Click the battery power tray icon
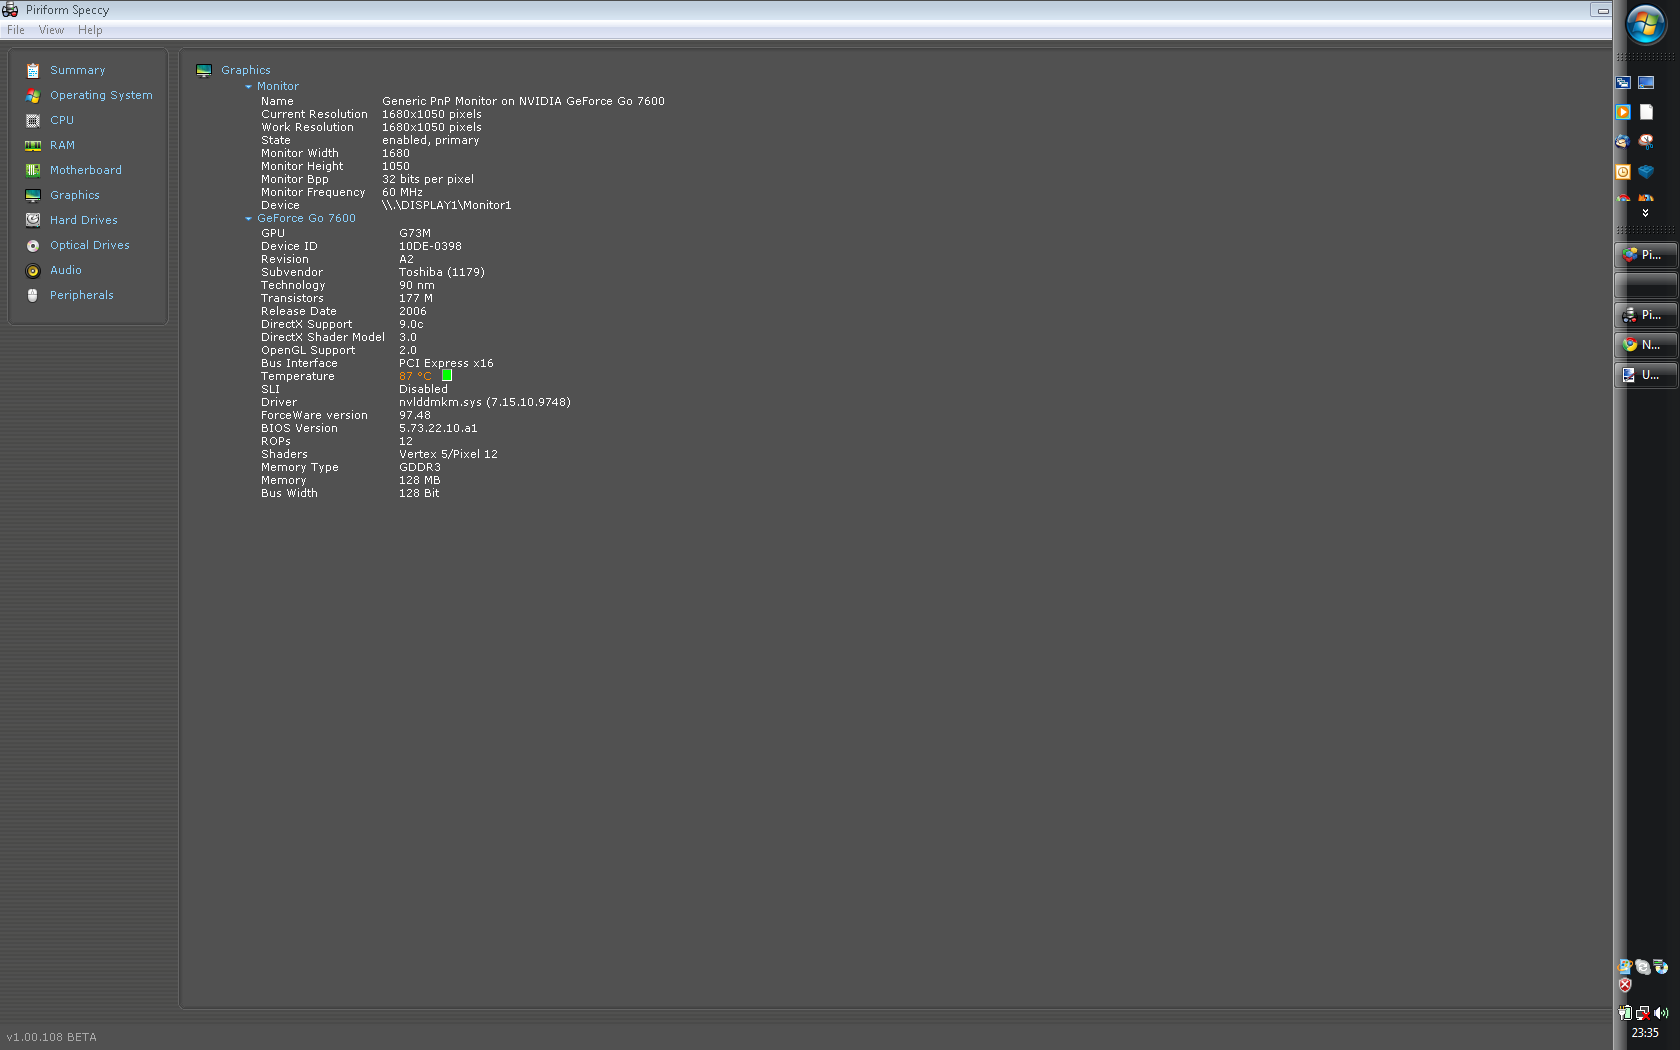This screenshot has width=1680, height=1050. [1625, 1013]
